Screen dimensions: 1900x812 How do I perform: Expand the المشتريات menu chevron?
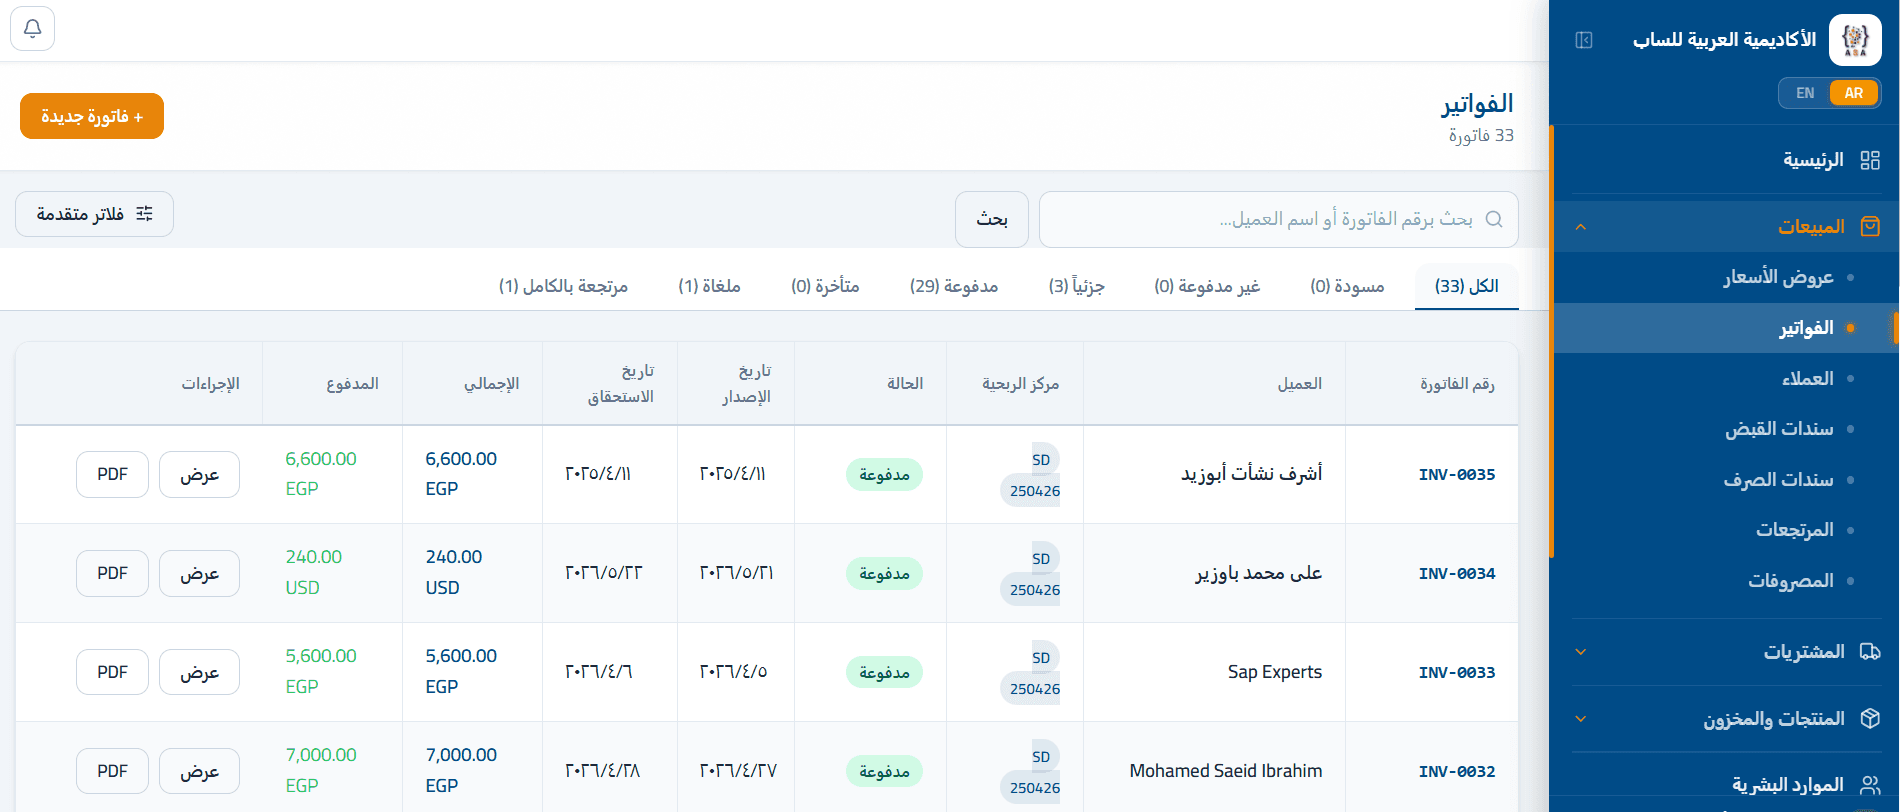[x=1581, y=652]
